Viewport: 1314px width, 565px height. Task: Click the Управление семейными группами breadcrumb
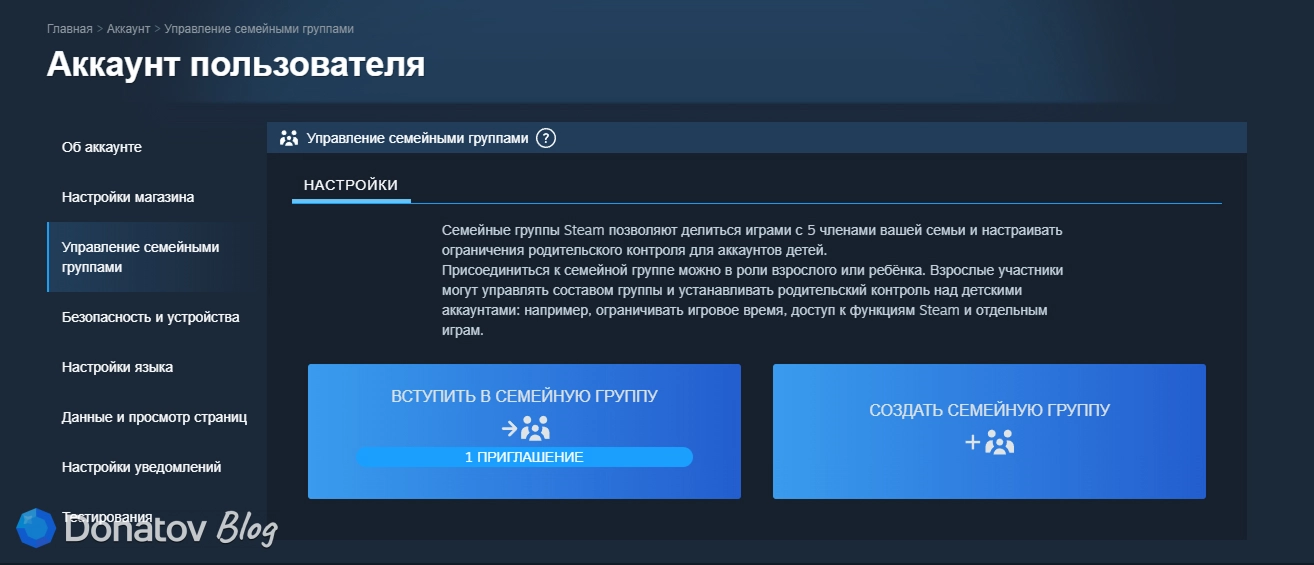[259, 29]
